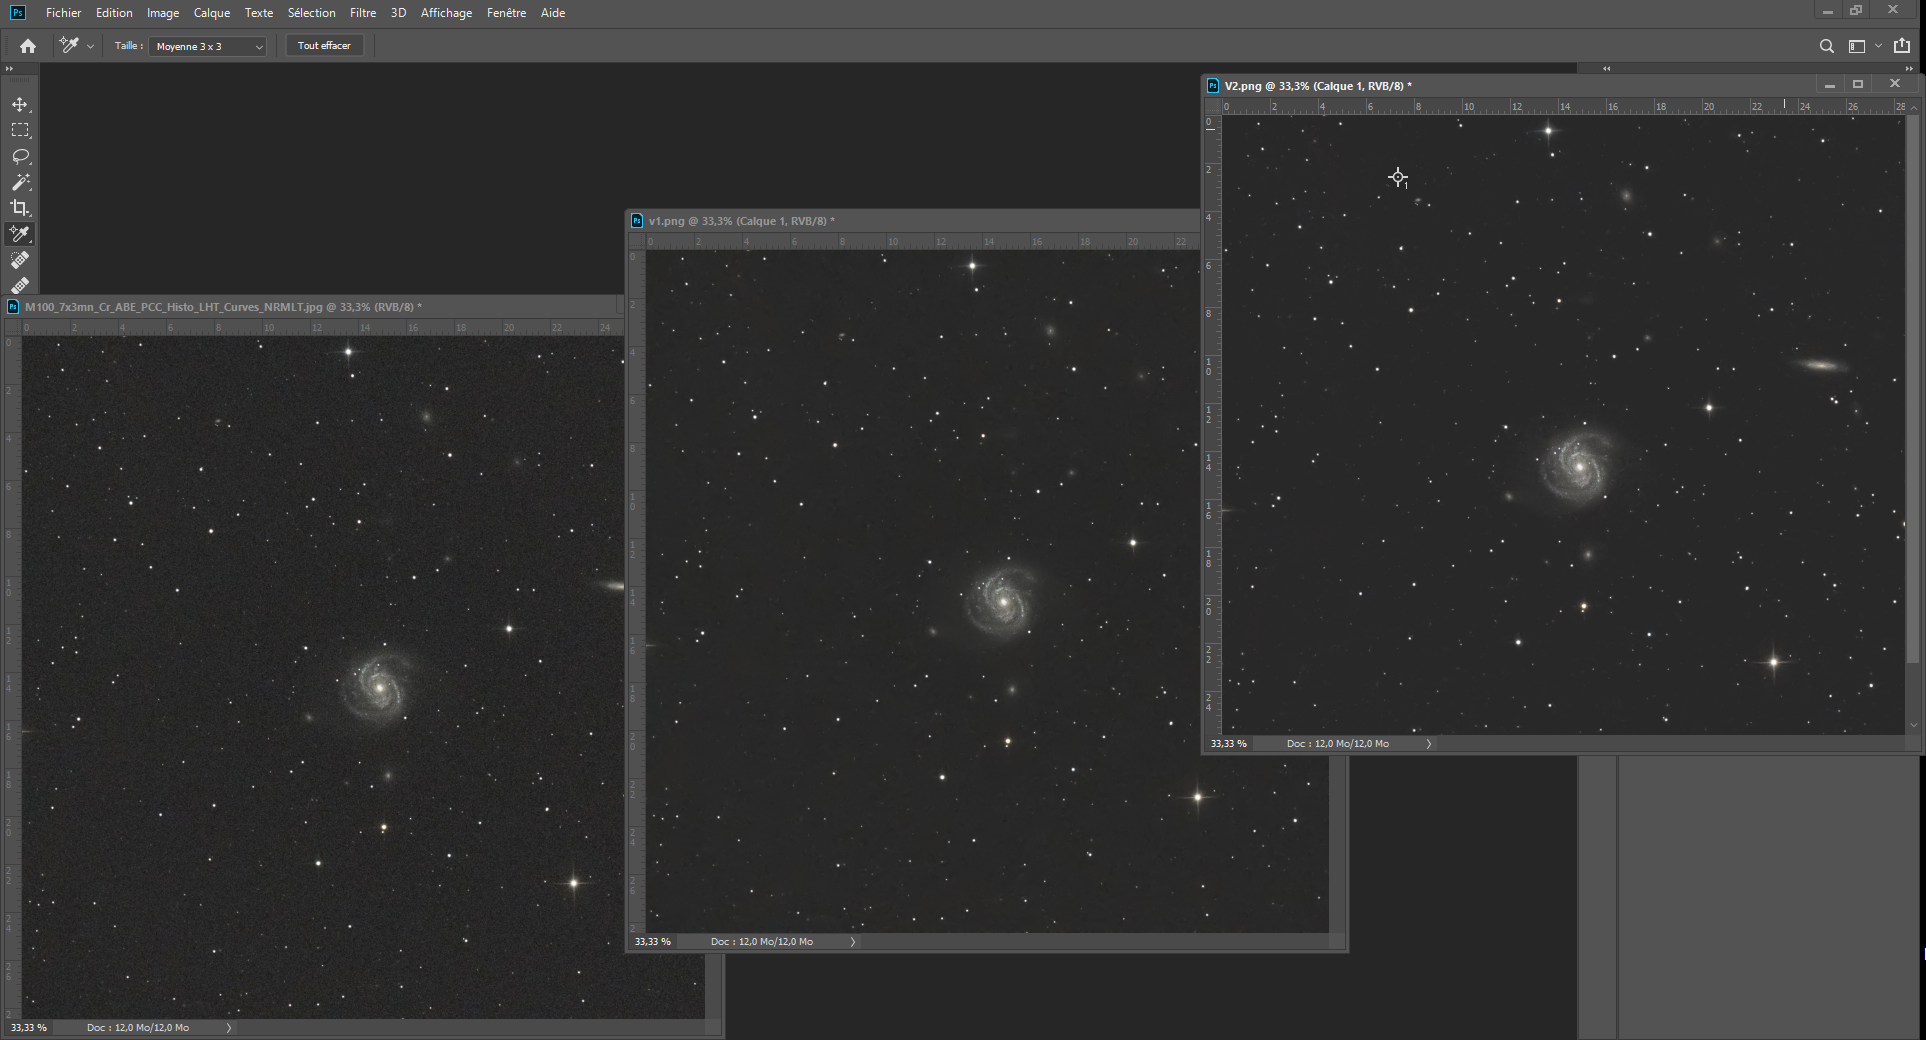Screen dimensions: 1926x1040
Task: Open the Edition menu
Action: 114,13
